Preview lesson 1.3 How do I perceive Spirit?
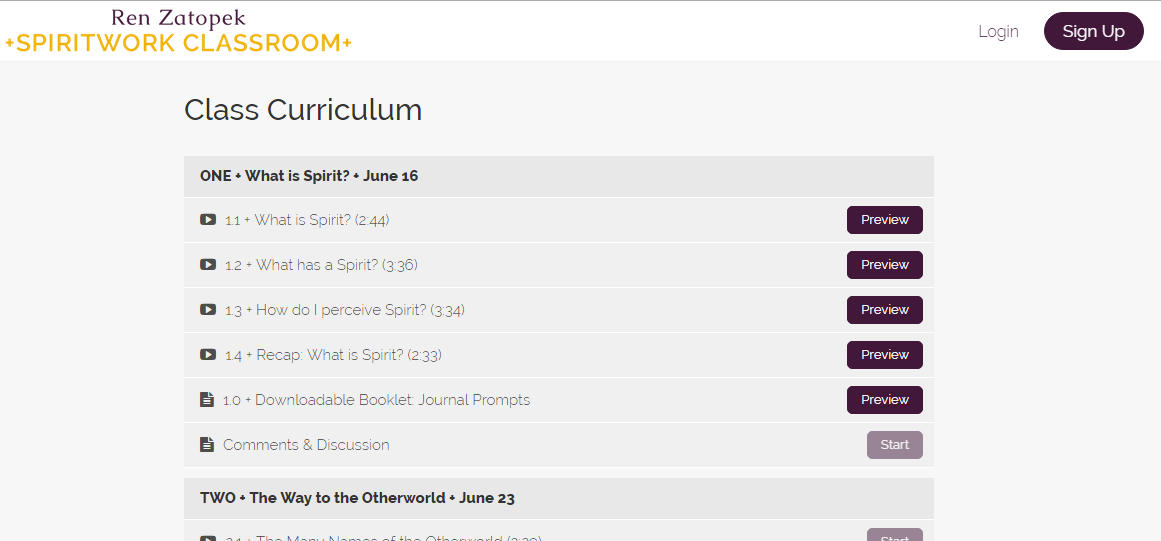1161x541 pixels. (x=885, y=310)
